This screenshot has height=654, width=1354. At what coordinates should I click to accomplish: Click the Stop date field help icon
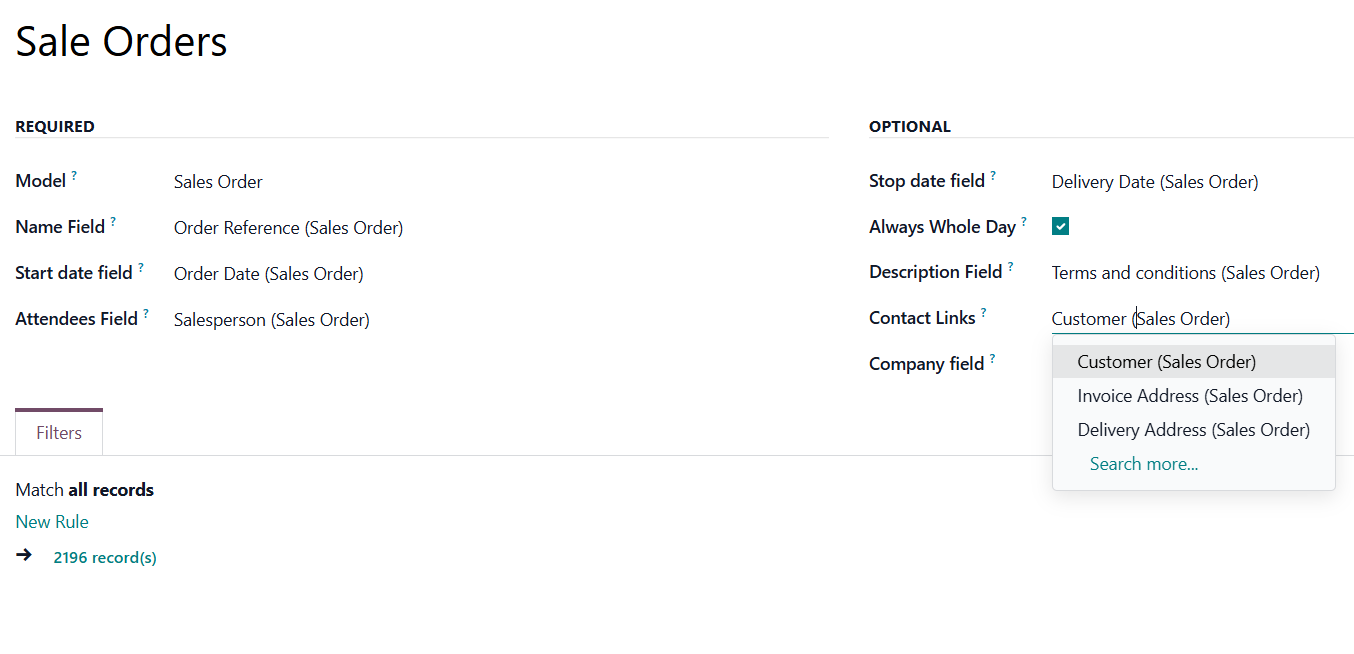993,176
